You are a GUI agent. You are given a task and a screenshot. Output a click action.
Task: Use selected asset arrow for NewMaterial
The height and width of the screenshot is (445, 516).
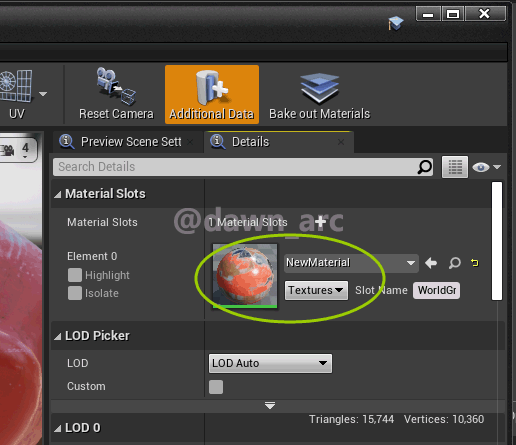pyautogui.click(x=431, y=263)
